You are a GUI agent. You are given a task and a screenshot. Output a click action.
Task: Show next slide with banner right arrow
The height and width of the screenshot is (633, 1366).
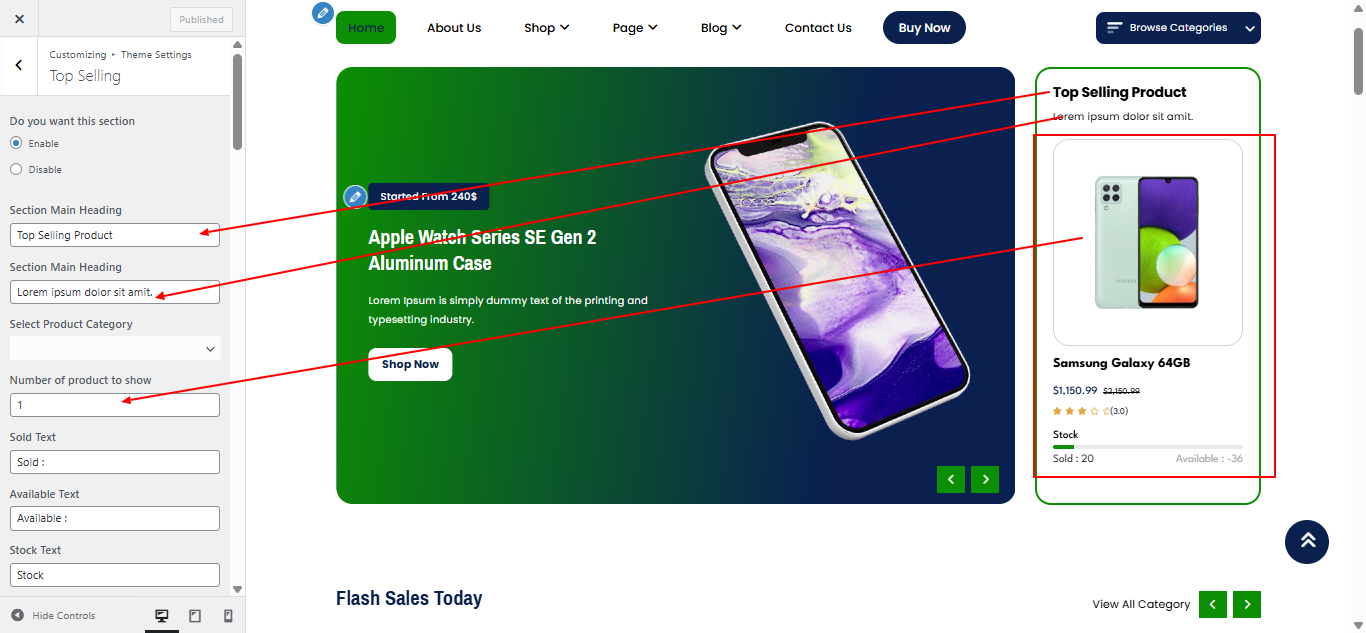pyautogui.click(x=985, y=479)
